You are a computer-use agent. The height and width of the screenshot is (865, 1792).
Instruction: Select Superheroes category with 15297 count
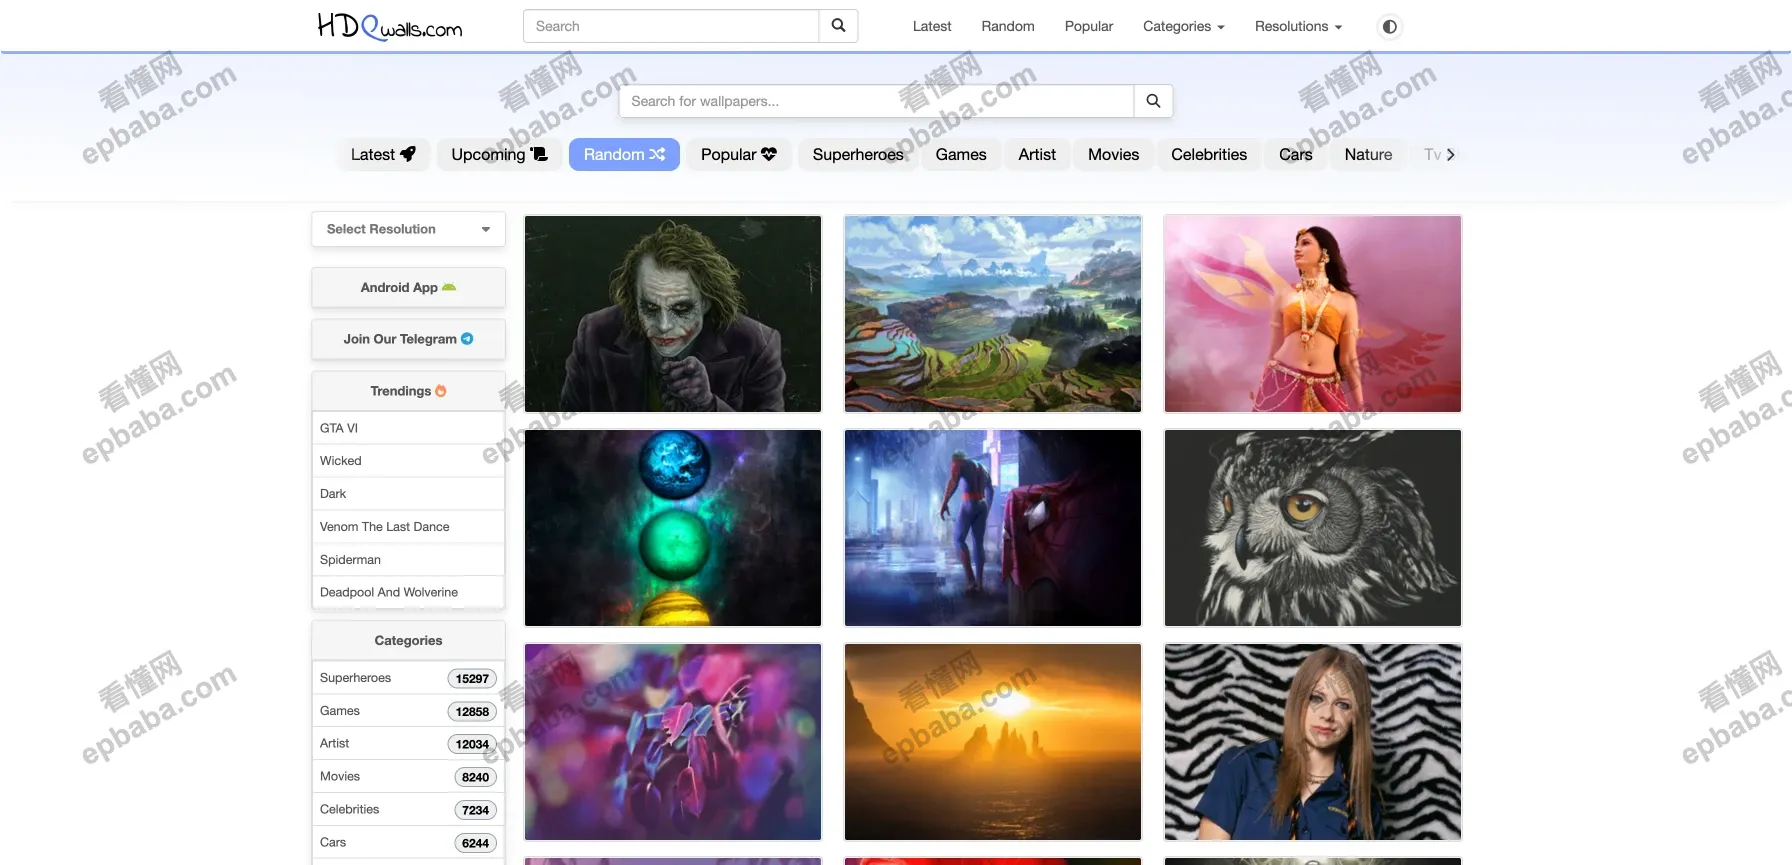(x=408, y=678)
